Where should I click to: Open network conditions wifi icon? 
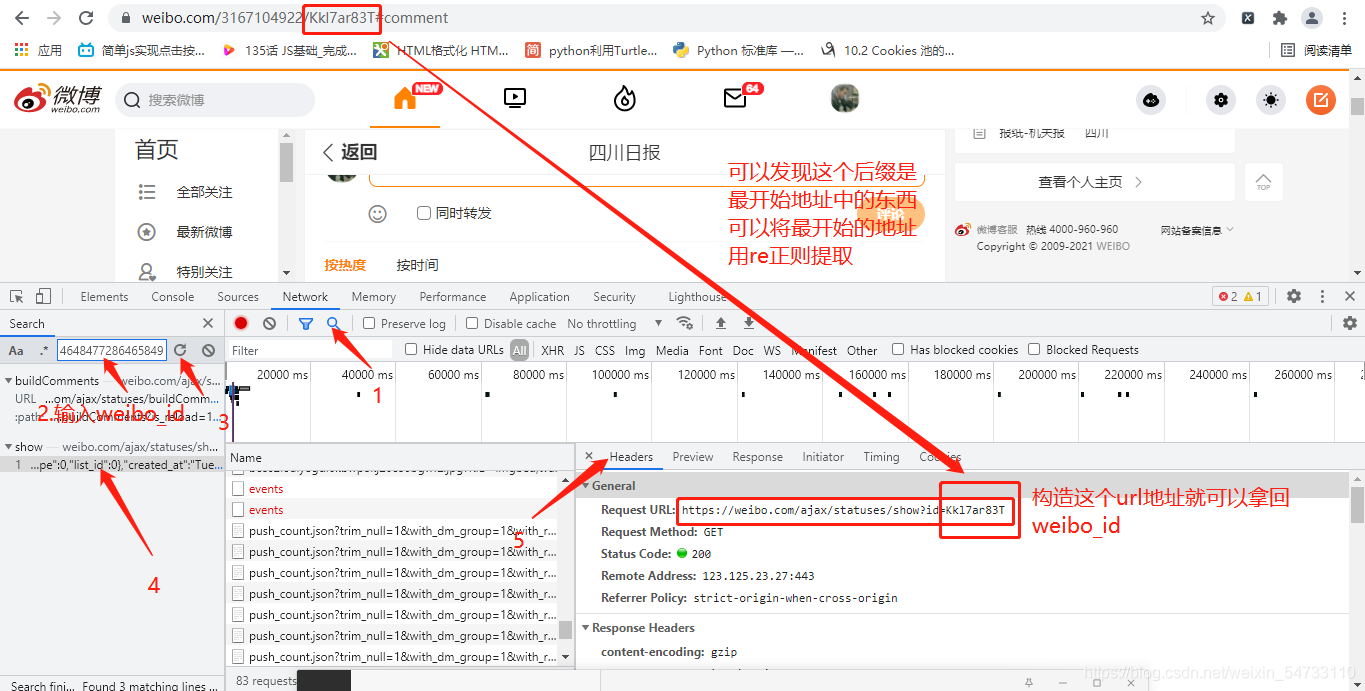point(685,323)
